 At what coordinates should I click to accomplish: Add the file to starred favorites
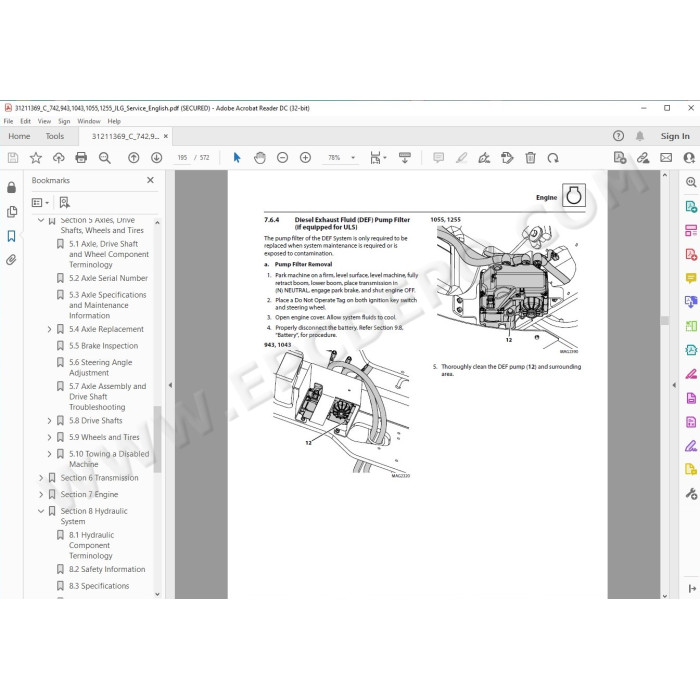(36, 158)
